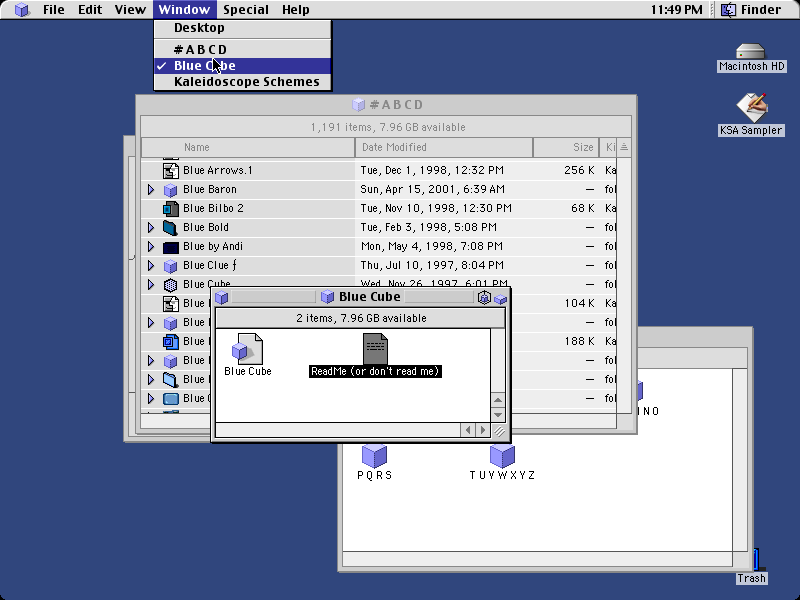Open the File menu
The width and height of the screenshot is (800, 600).
(x=54, y=10)
